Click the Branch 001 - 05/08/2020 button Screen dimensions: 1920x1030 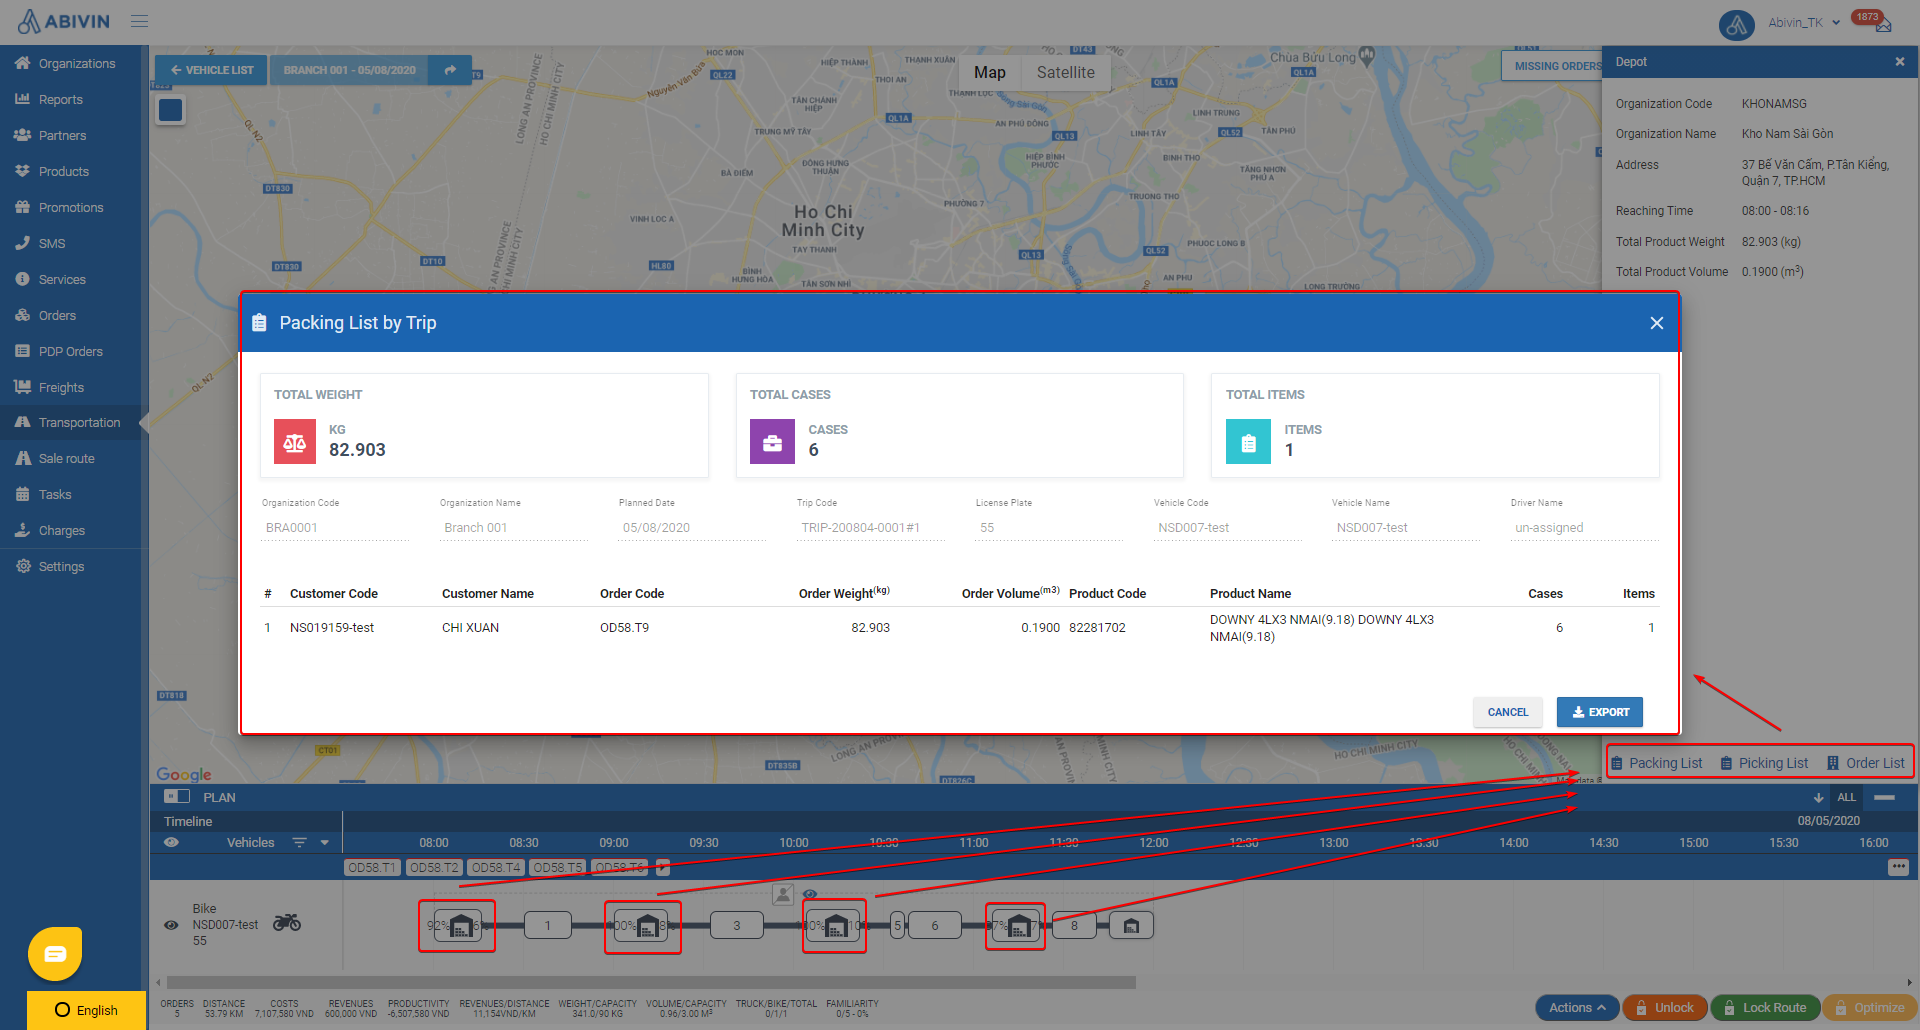click(349, 70)
